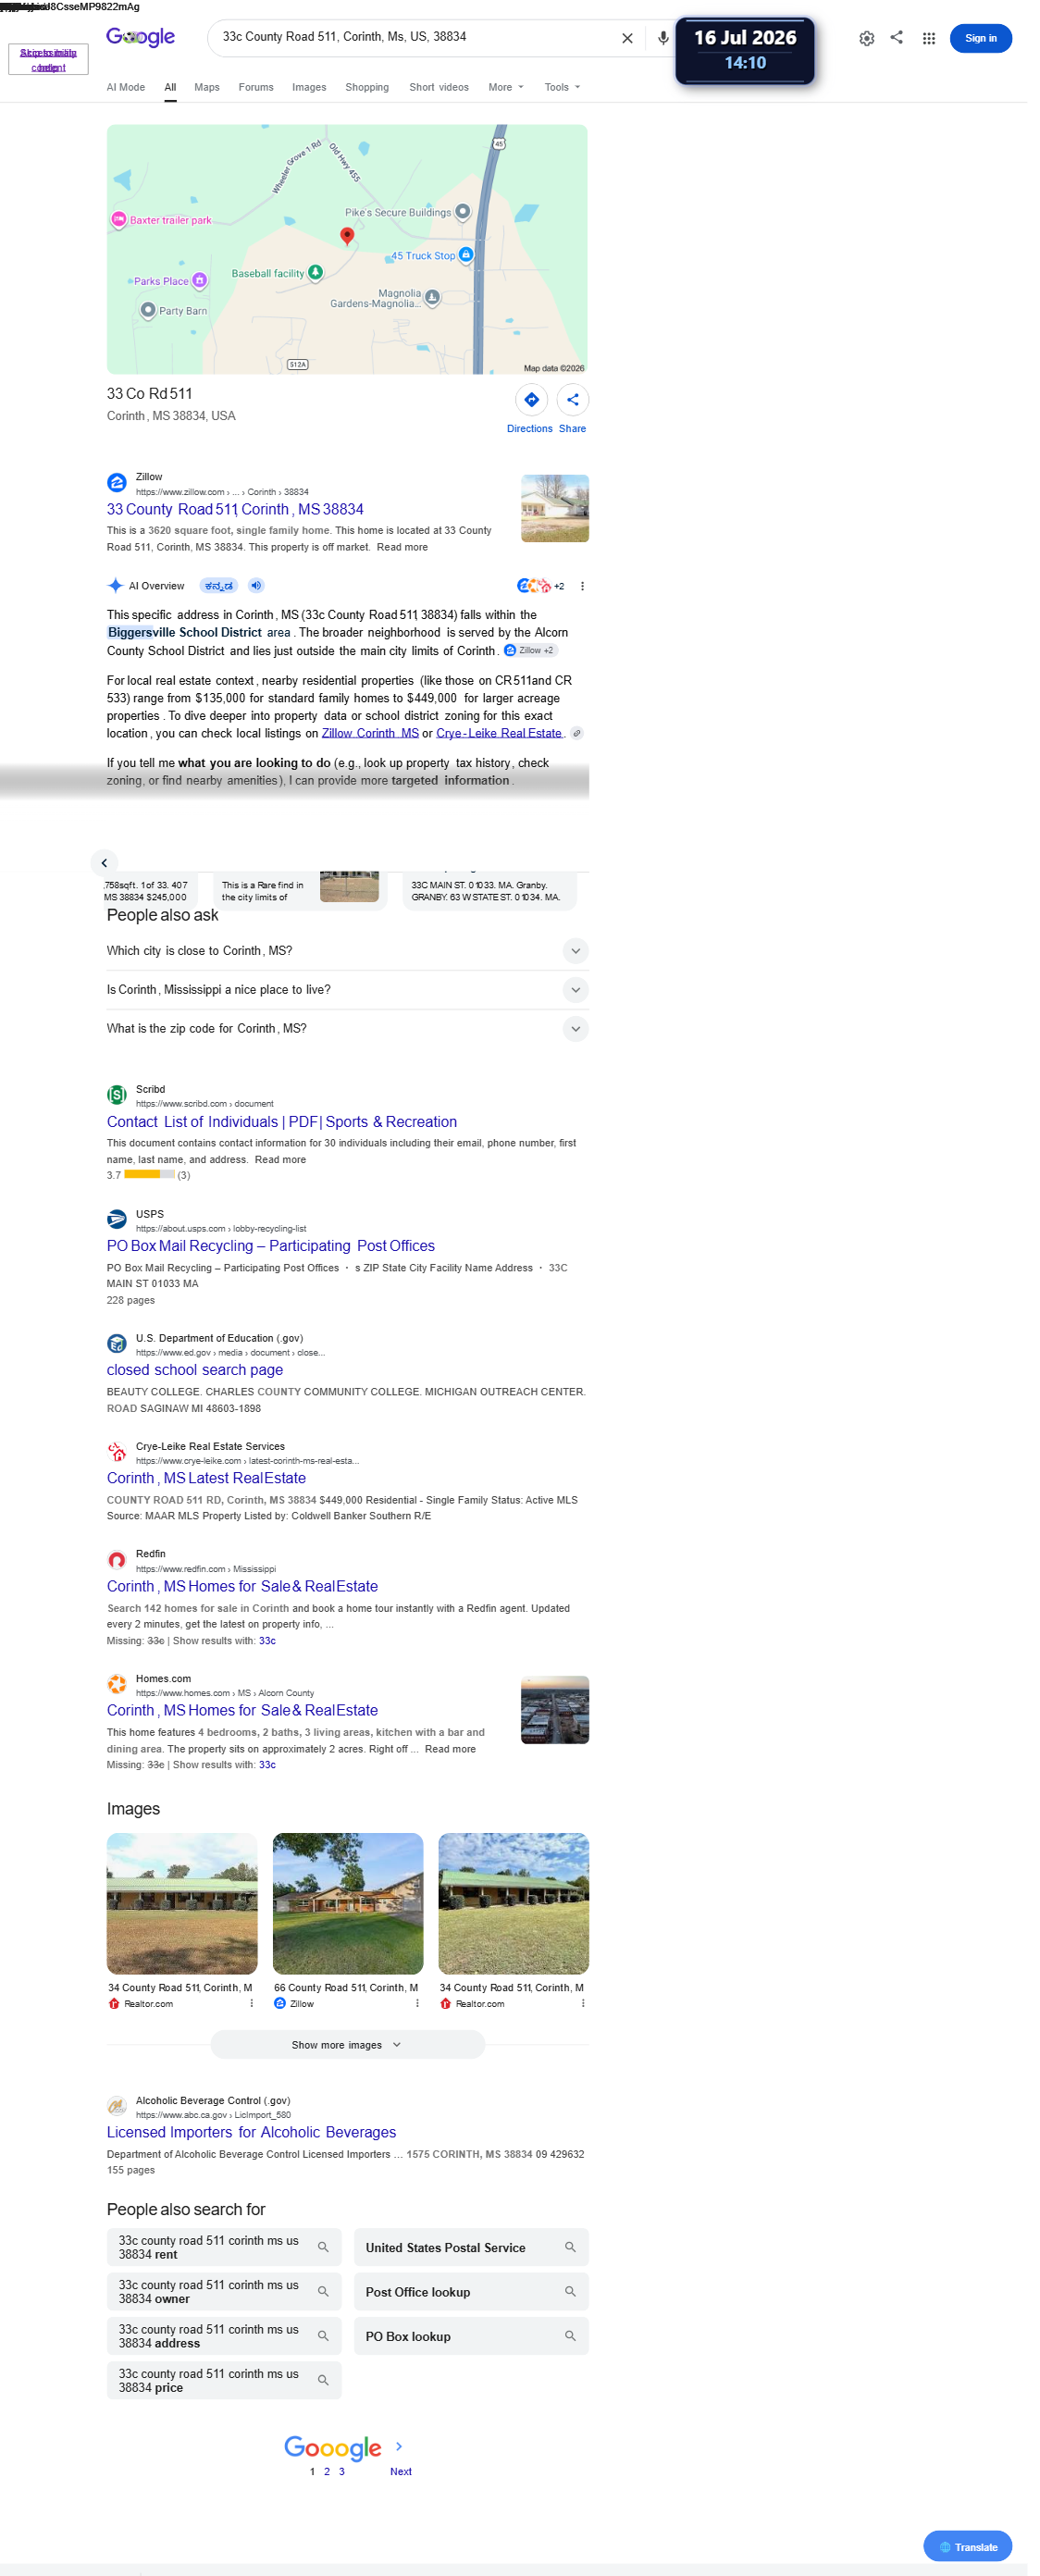
Task: Open AI Overview three-dot menu
Action: [x=582, y=586]
